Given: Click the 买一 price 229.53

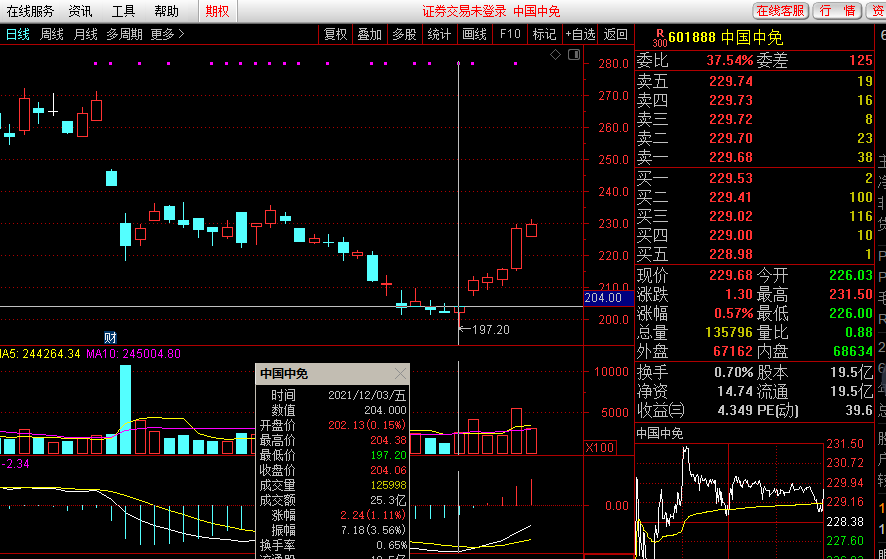Looking at the screenshot, I should 731,178.
